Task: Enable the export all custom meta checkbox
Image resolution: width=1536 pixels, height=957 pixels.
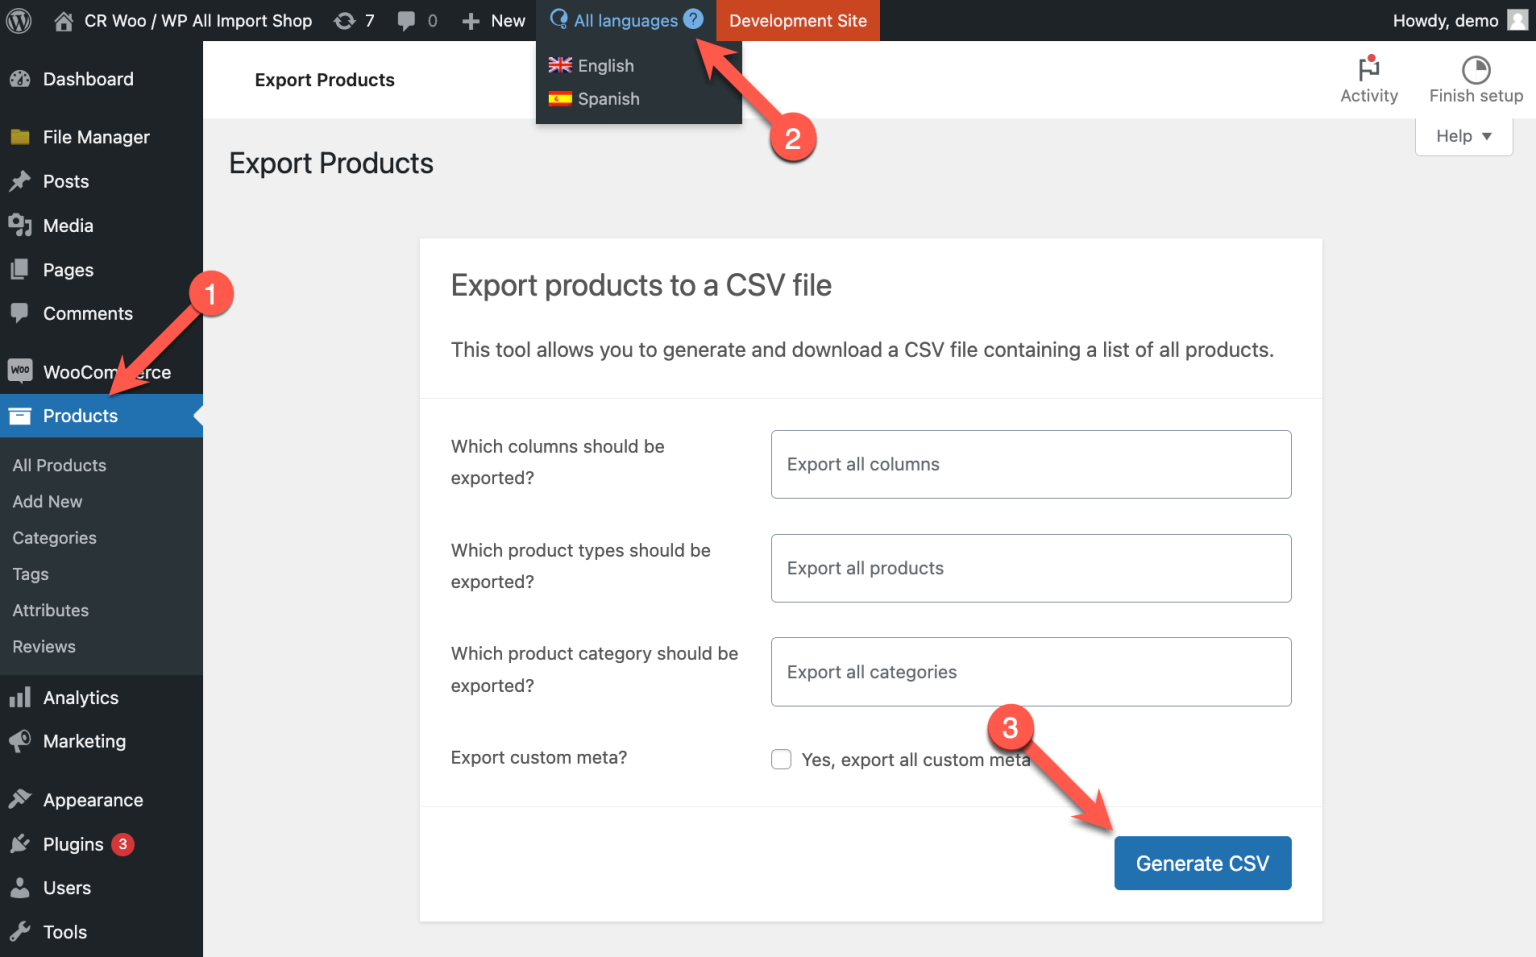Action: [781, 759]
